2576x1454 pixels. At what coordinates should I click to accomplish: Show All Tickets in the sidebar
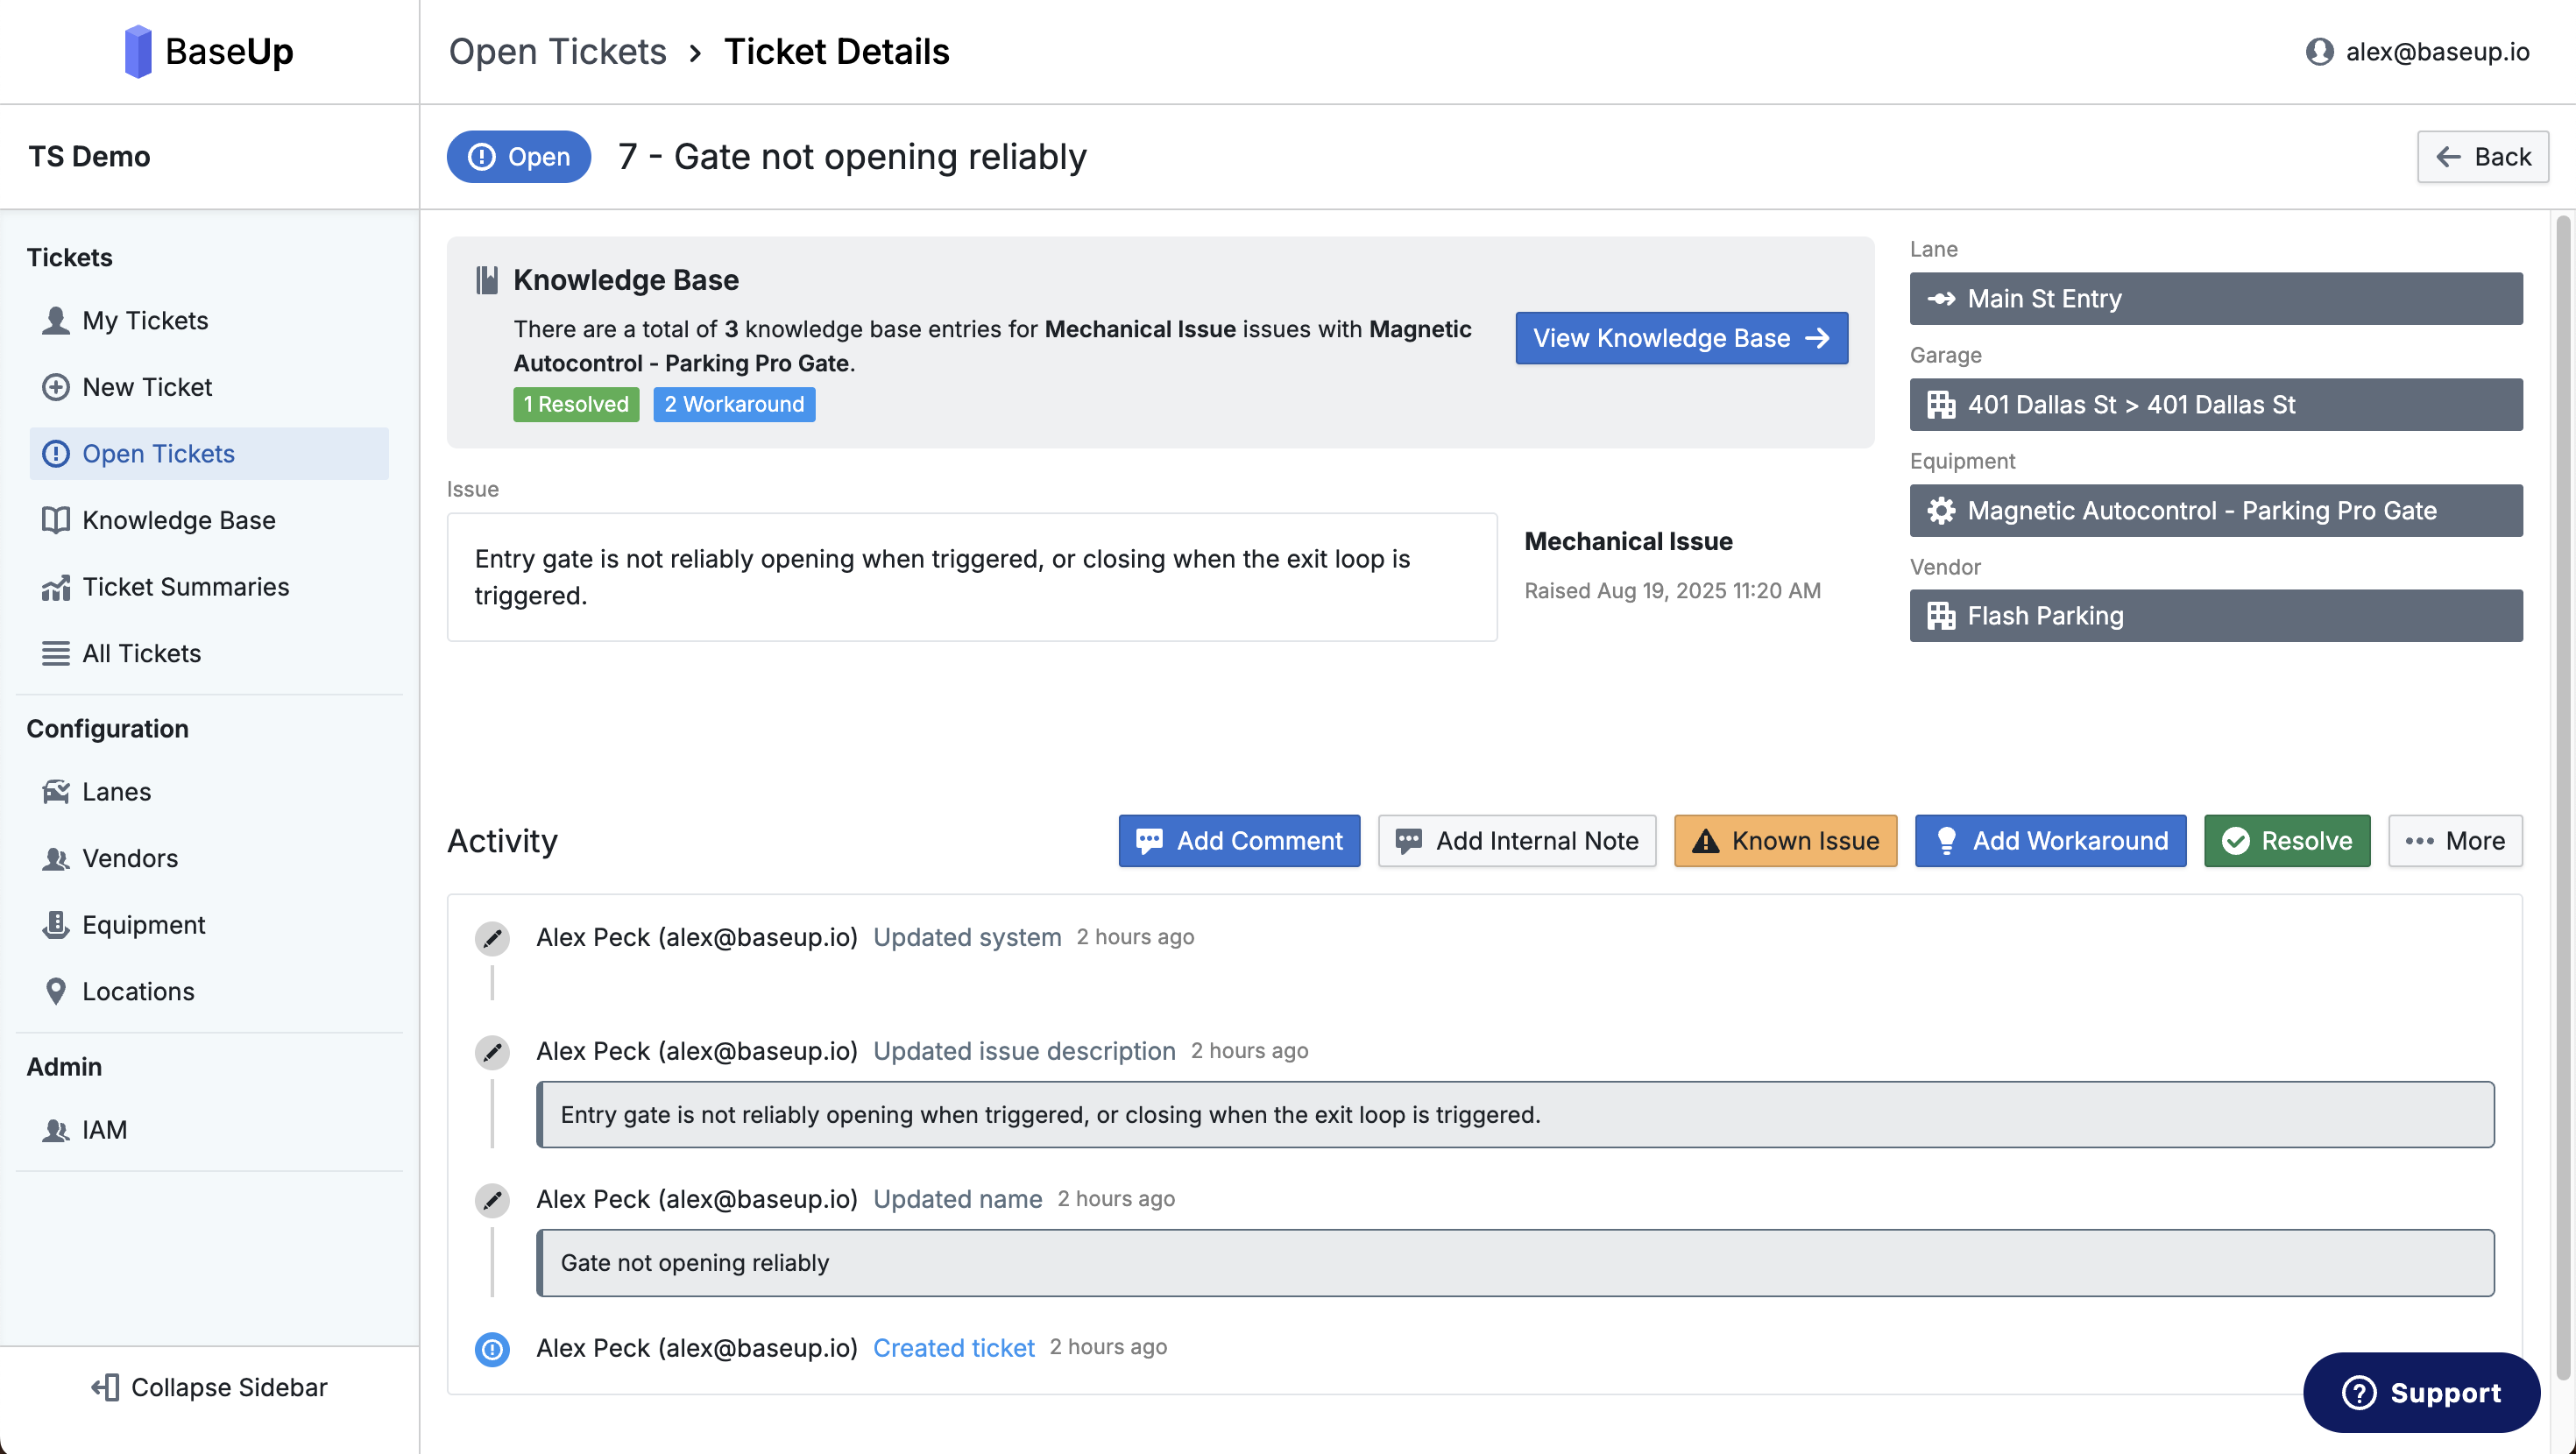pyautogui.click(x=209, y=653)
